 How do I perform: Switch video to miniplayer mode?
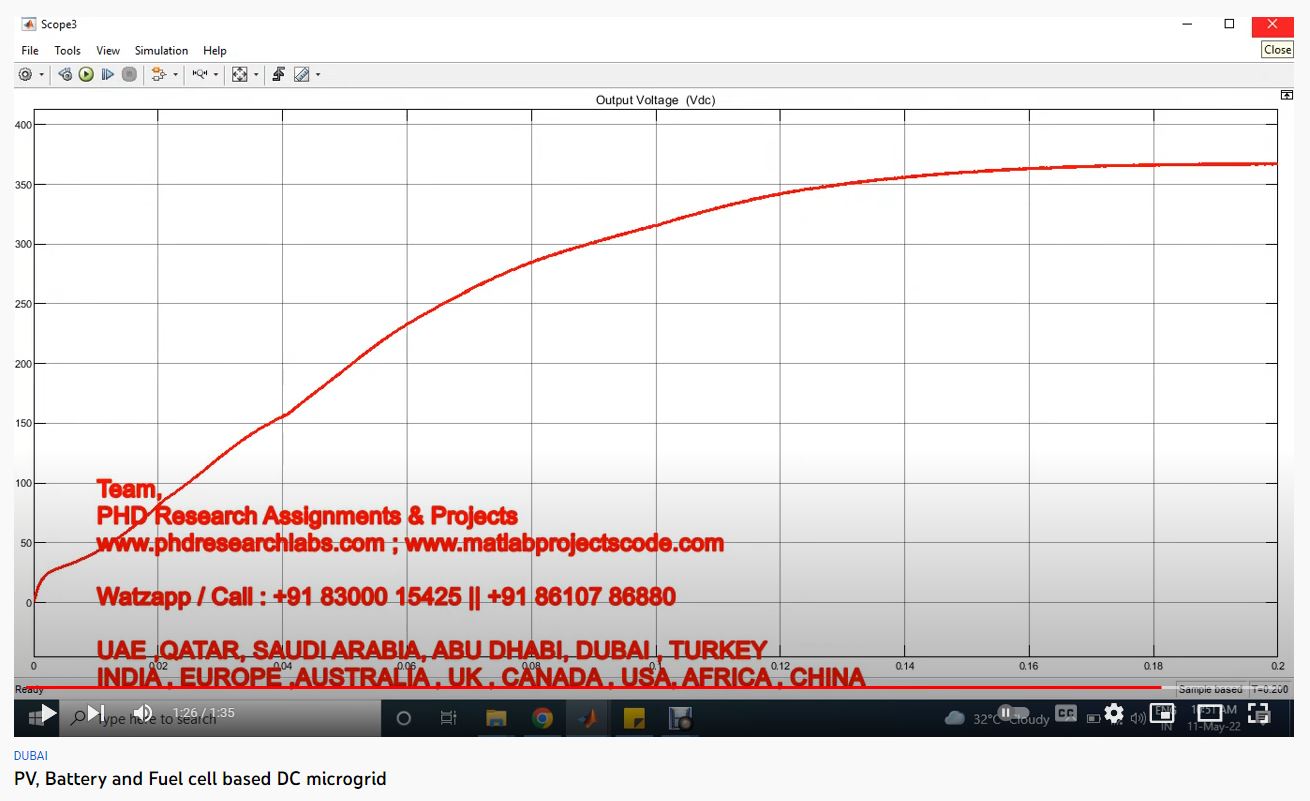tap(1162, 713)
